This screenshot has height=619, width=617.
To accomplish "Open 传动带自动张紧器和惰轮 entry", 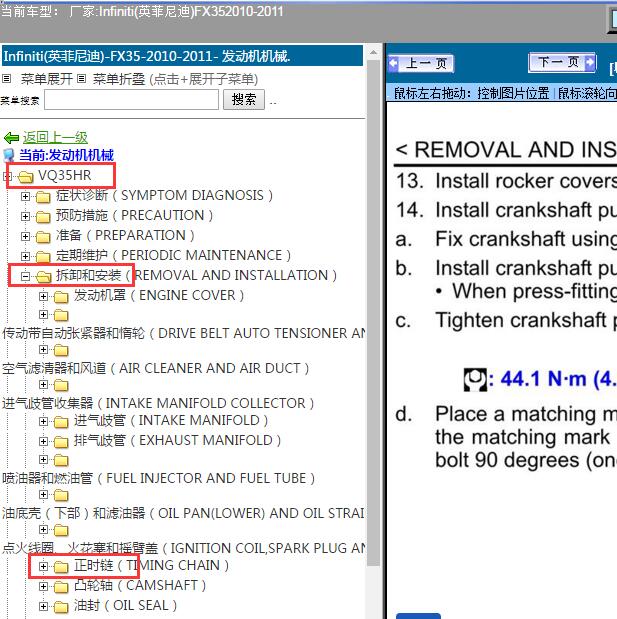I will (183, 333).
